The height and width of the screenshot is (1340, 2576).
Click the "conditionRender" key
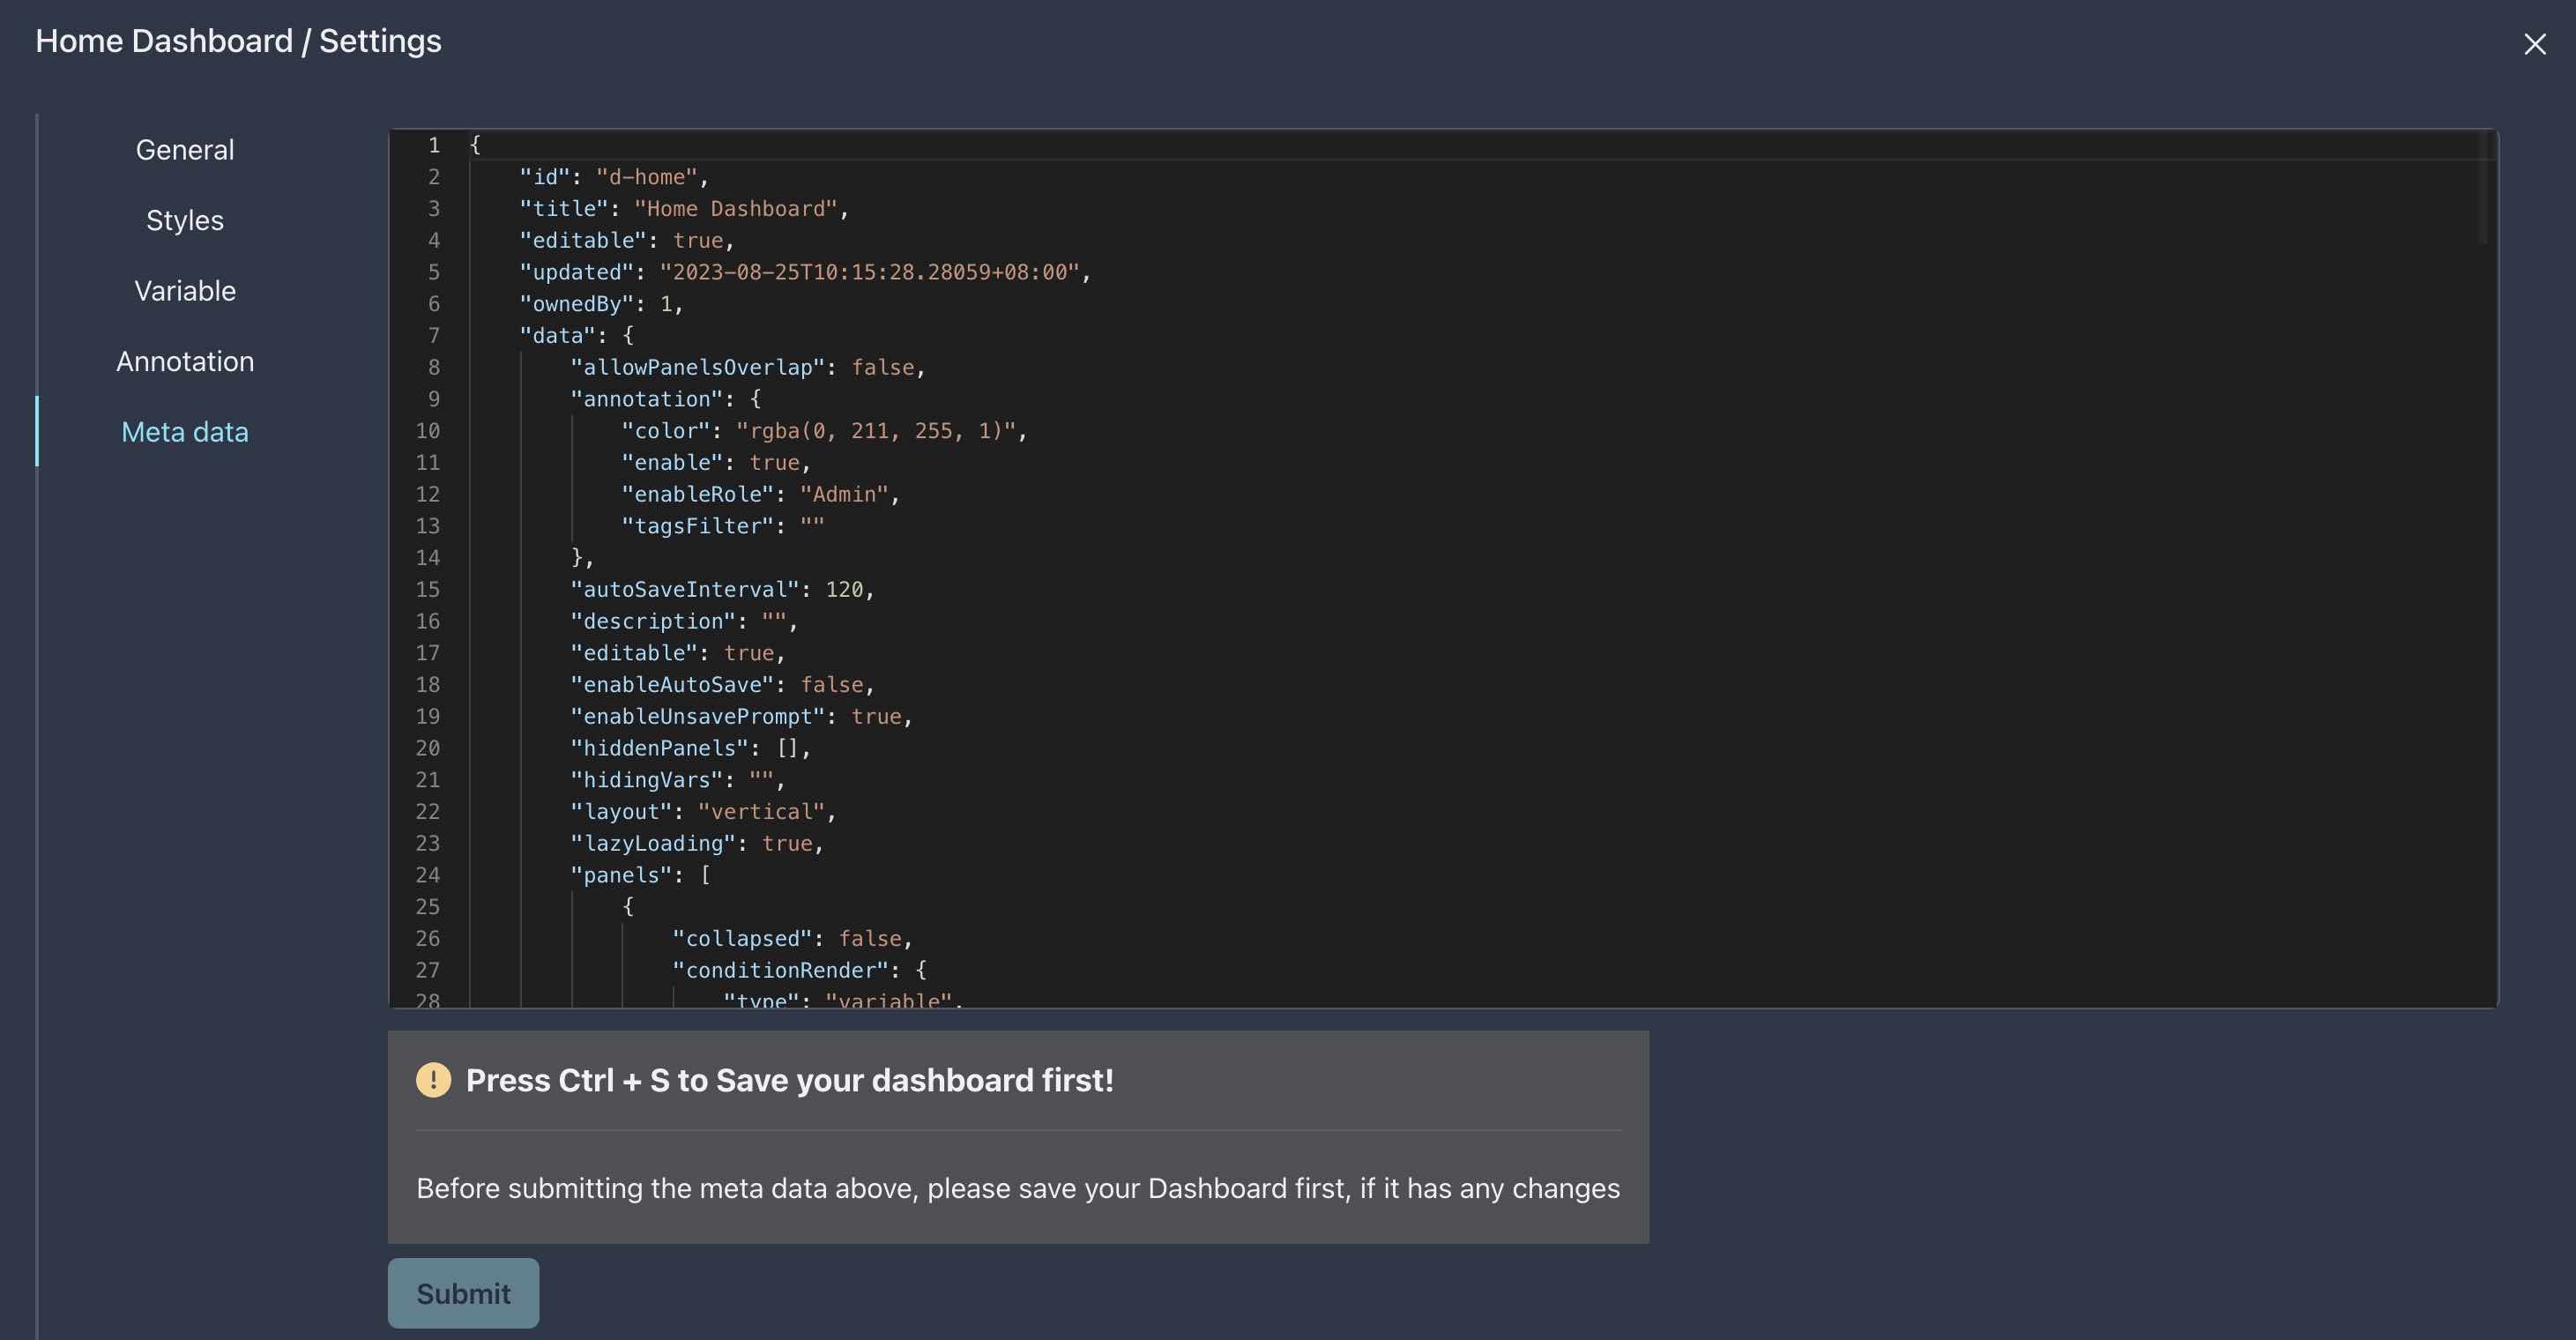[780, 970]
